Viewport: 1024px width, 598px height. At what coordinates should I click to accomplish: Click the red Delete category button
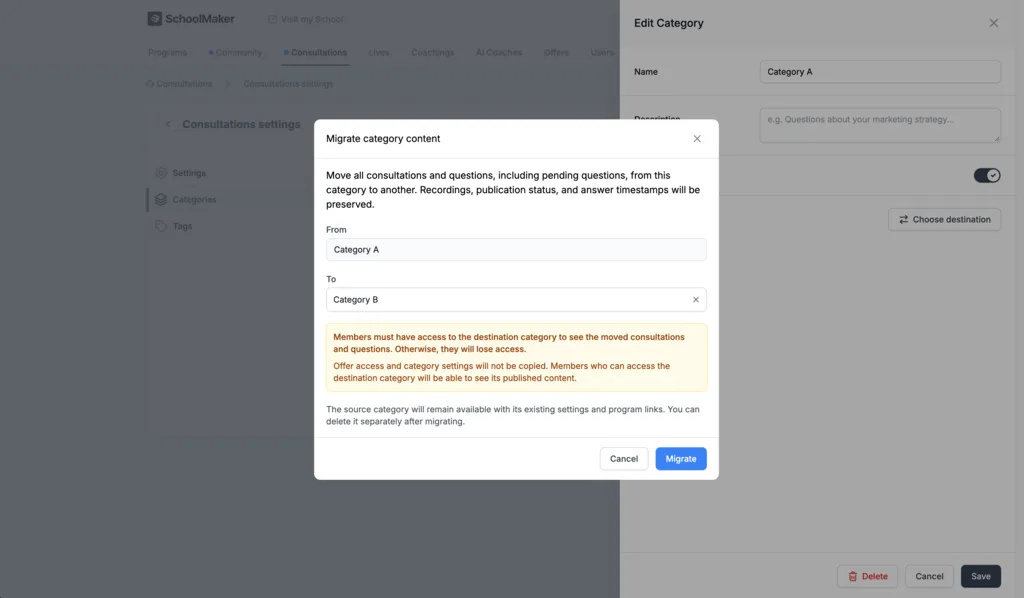point(867,576)
